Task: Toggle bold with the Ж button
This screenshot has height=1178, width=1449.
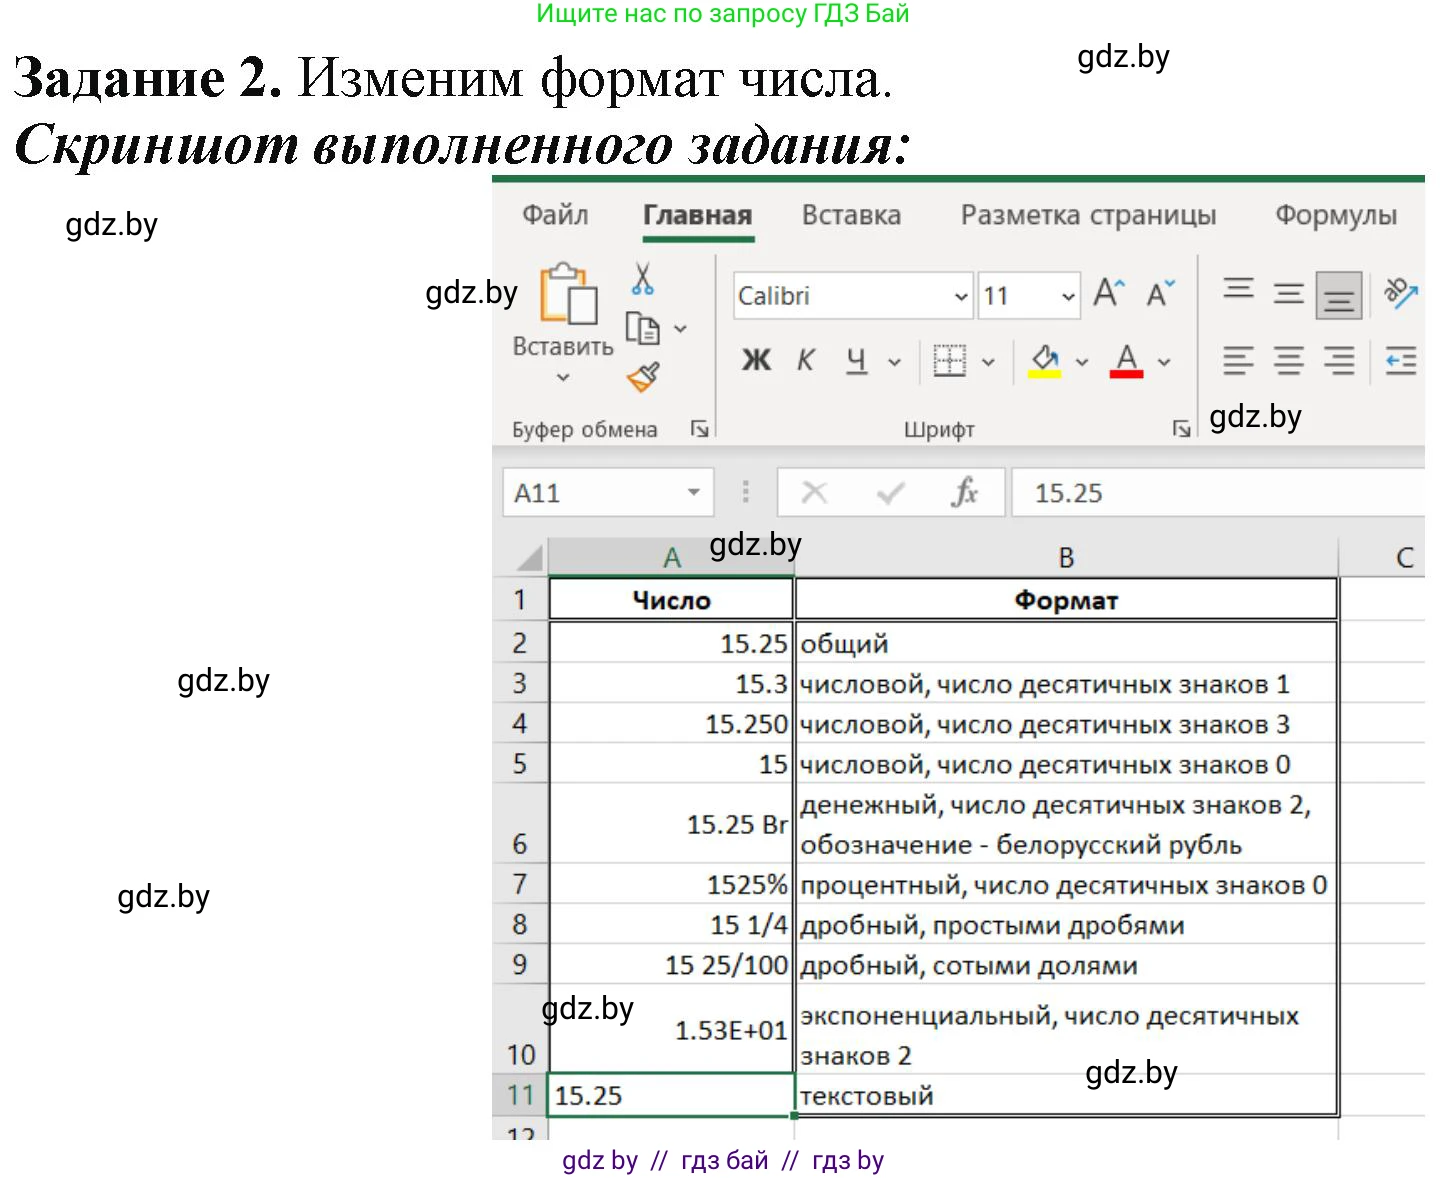Action: pos(757,361)
